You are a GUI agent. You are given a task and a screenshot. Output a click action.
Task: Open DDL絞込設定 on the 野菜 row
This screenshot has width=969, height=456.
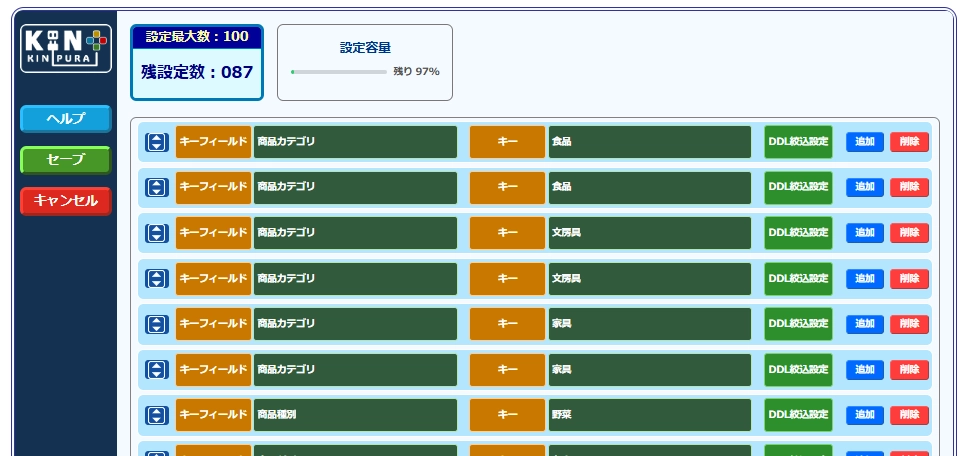(798, 415)
